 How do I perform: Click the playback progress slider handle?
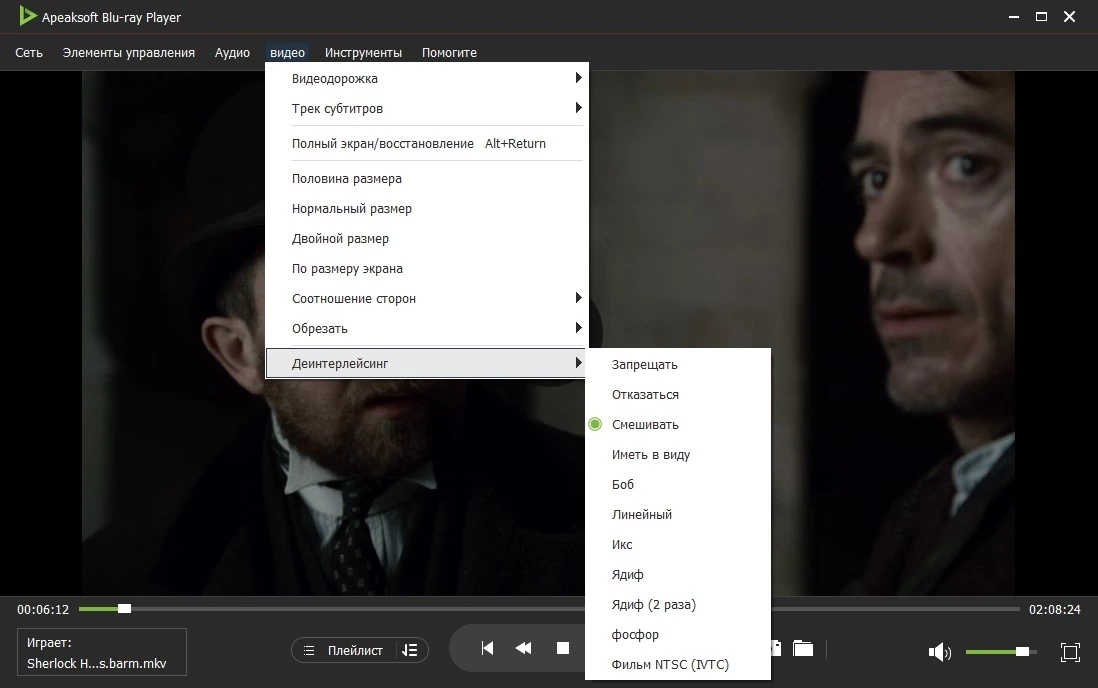(124, 609)
